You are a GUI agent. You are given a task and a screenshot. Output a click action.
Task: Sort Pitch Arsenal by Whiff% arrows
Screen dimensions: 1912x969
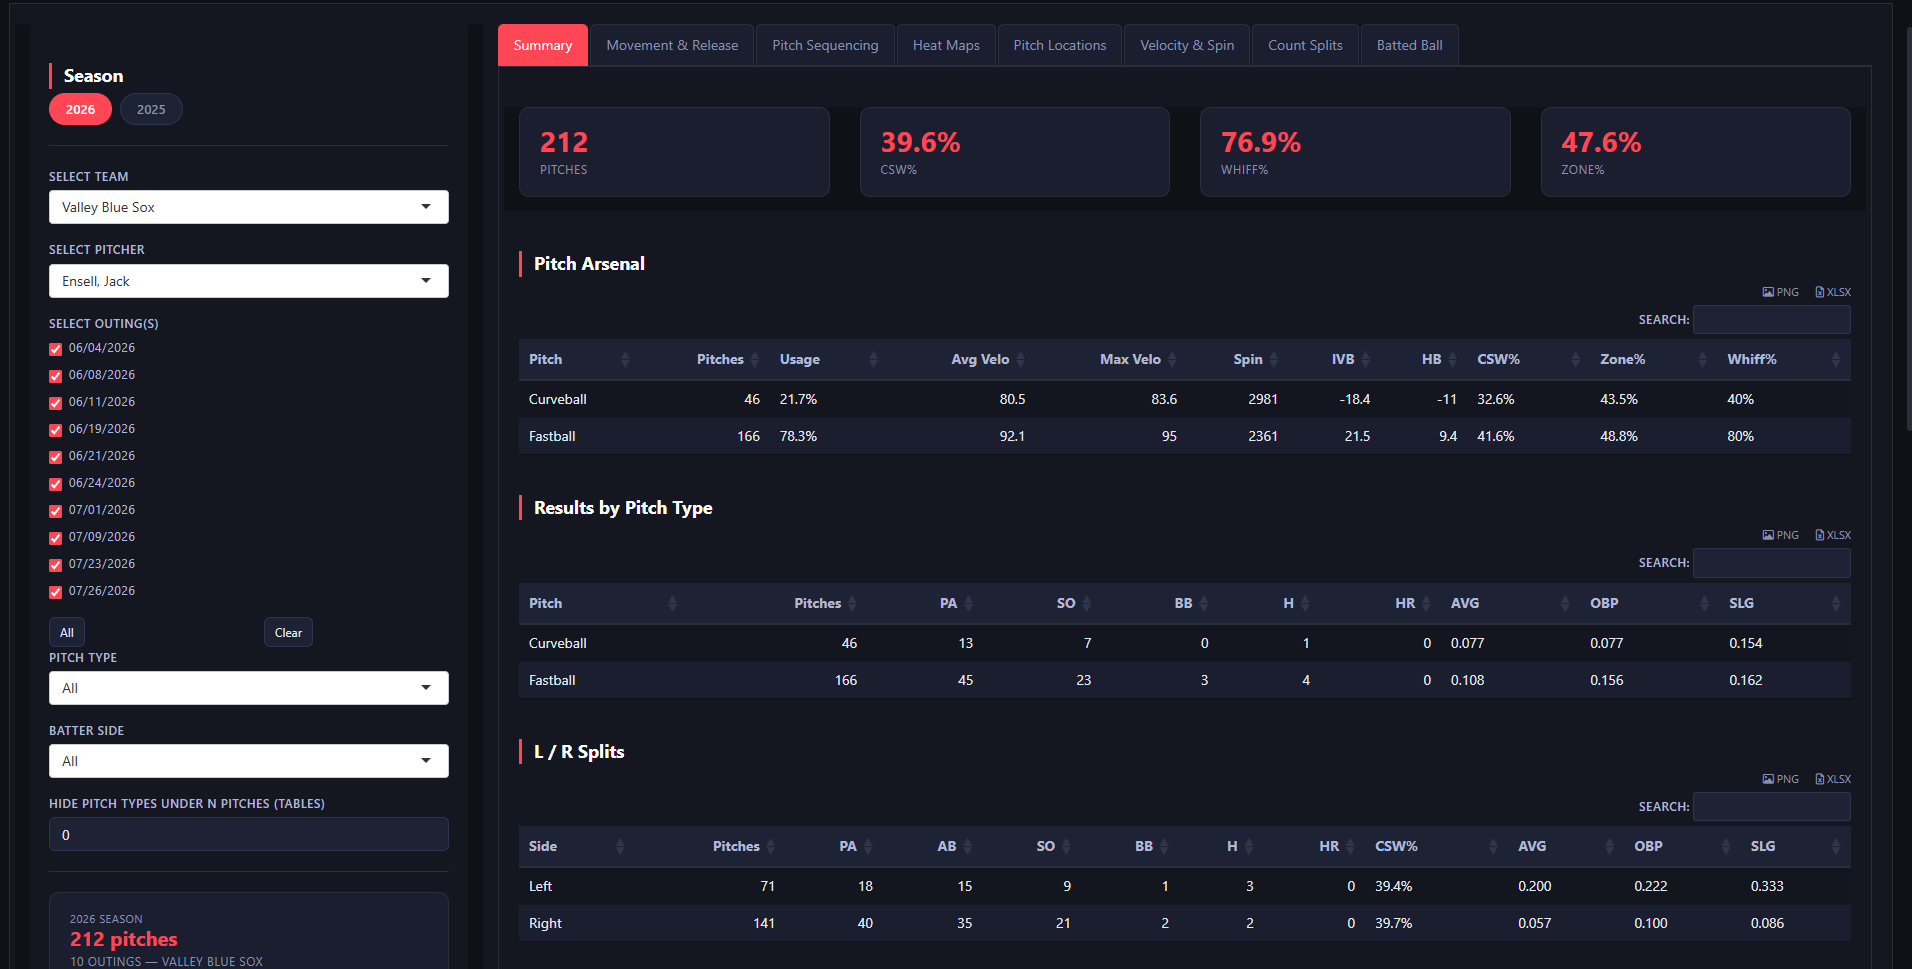click(x=1835, y=360)
